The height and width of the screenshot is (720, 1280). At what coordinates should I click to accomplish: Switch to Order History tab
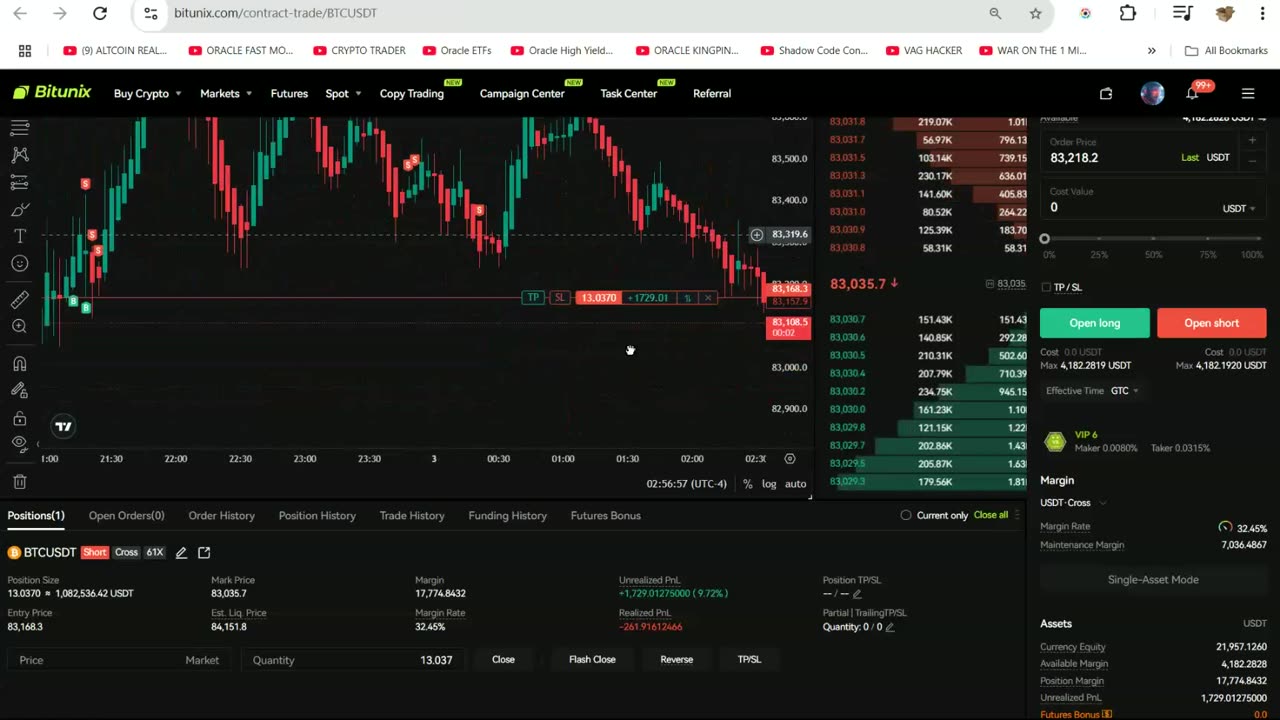tap(222, 515)
